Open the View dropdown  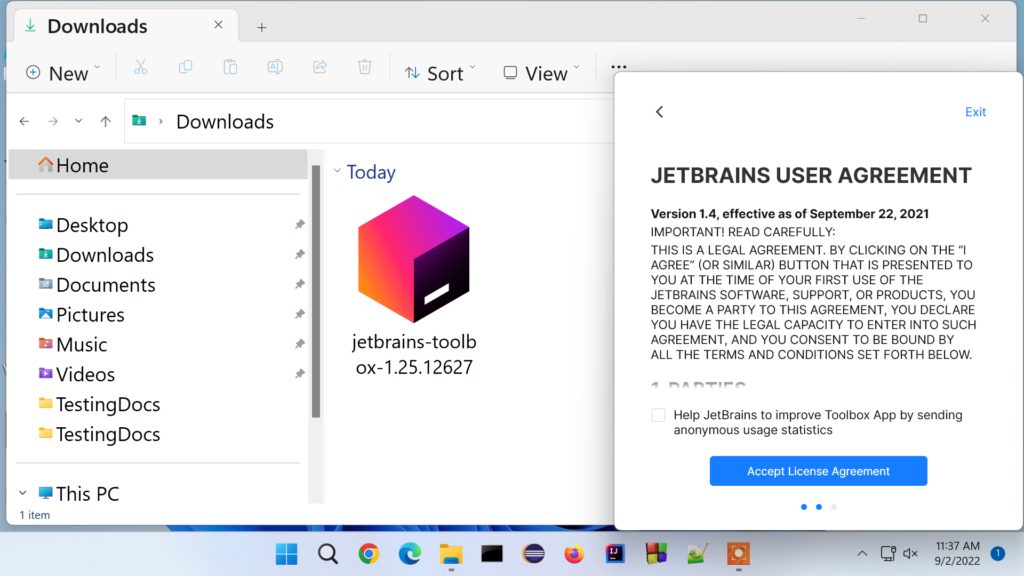pos(541,72)
